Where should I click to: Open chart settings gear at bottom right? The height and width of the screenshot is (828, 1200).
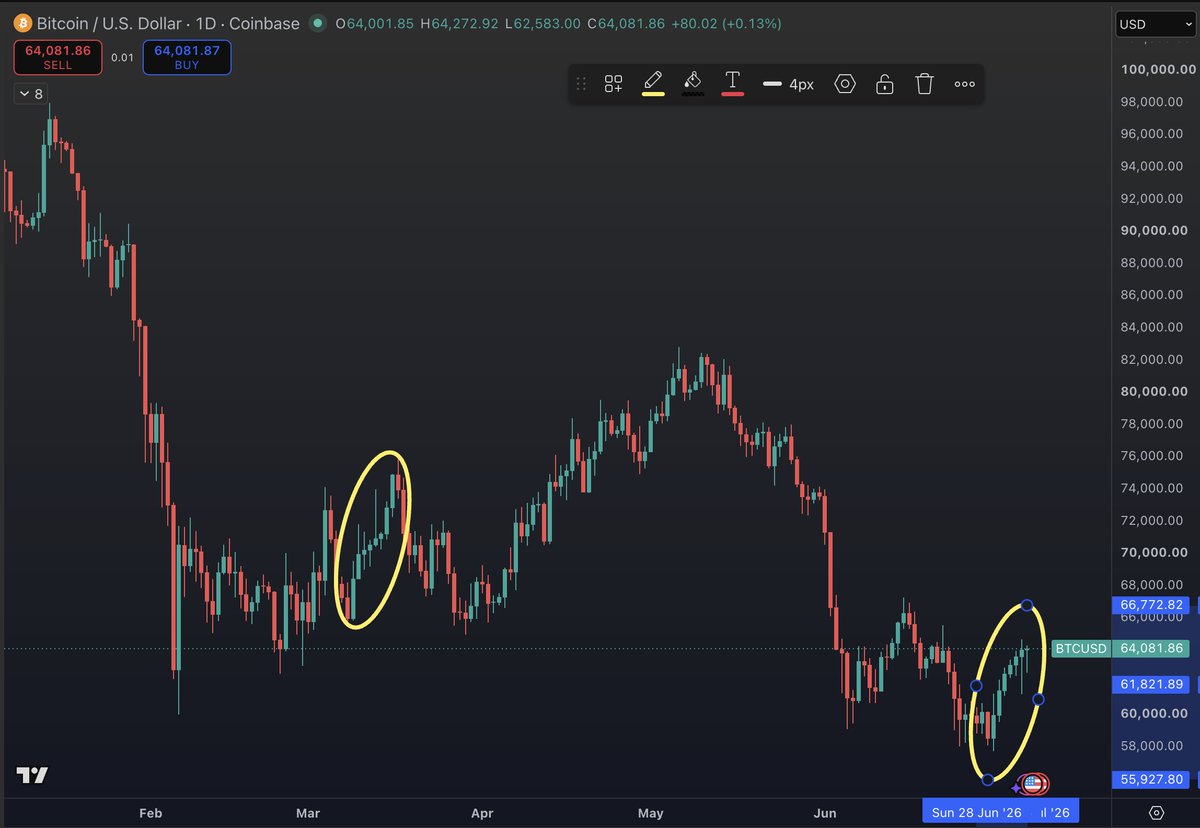coord(1157,812)
